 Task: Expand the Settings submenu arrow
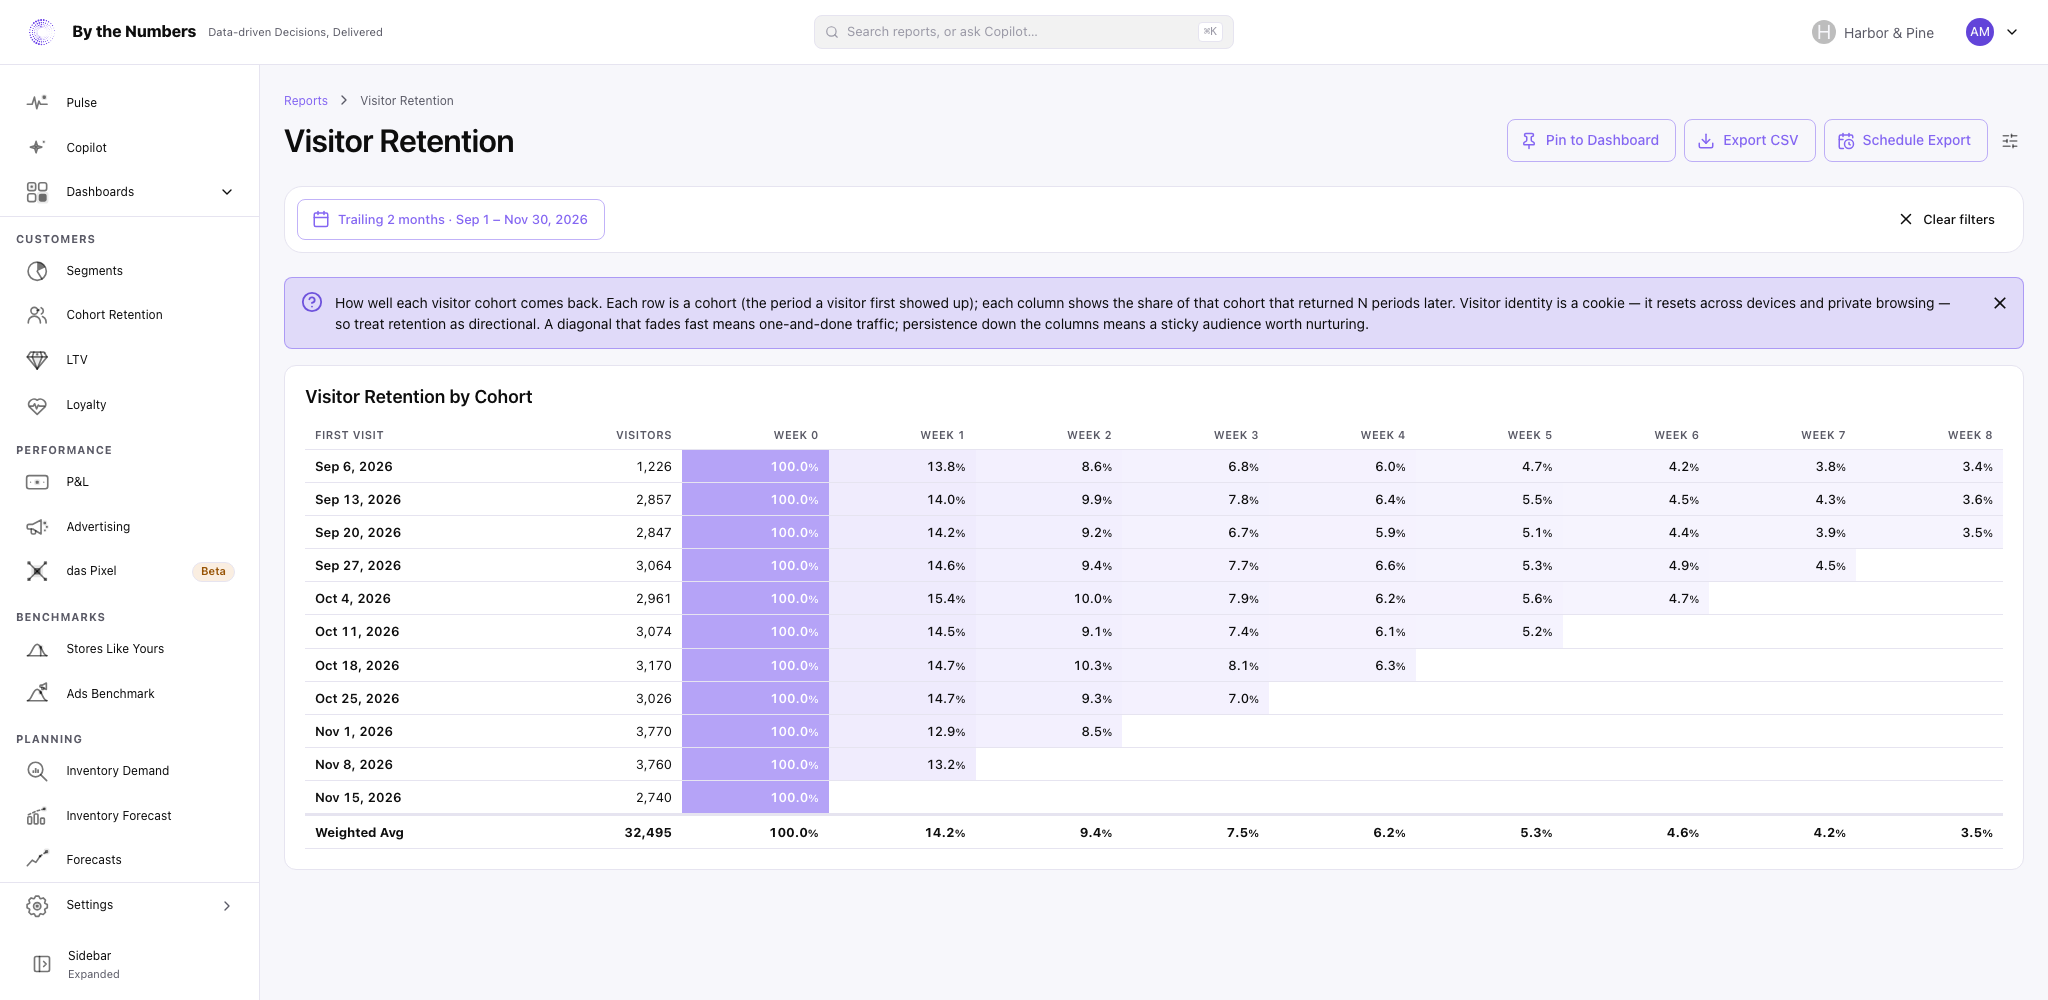[227, 906]
